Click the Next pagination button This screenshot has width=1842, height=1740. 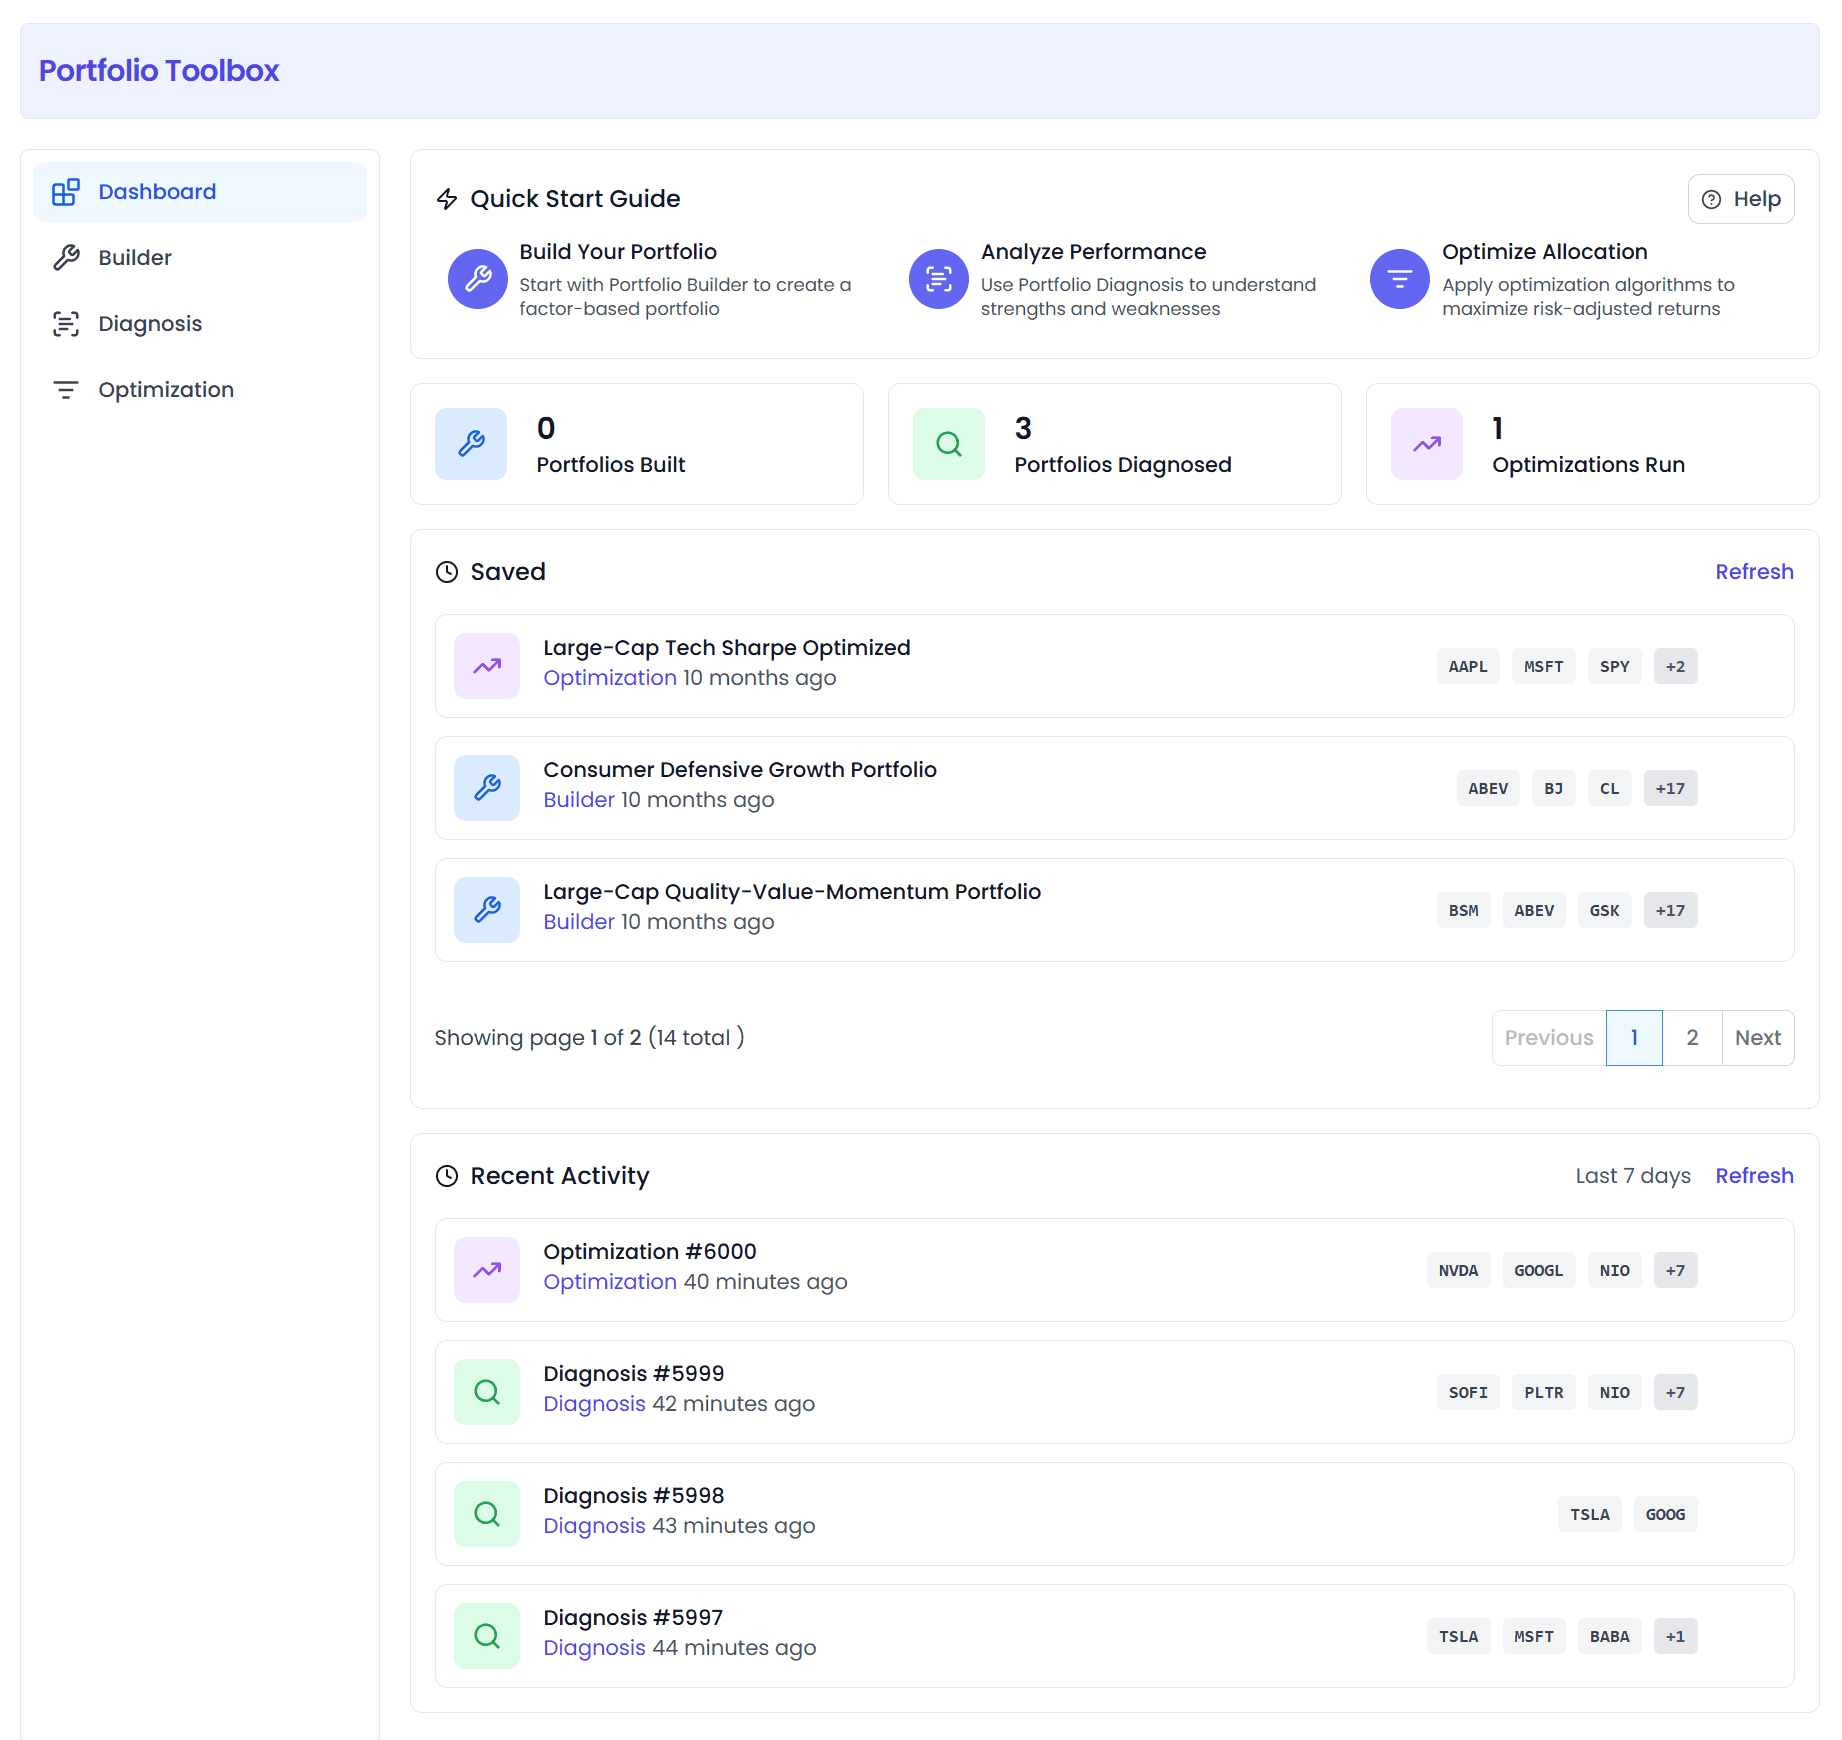(1758, 1038)
